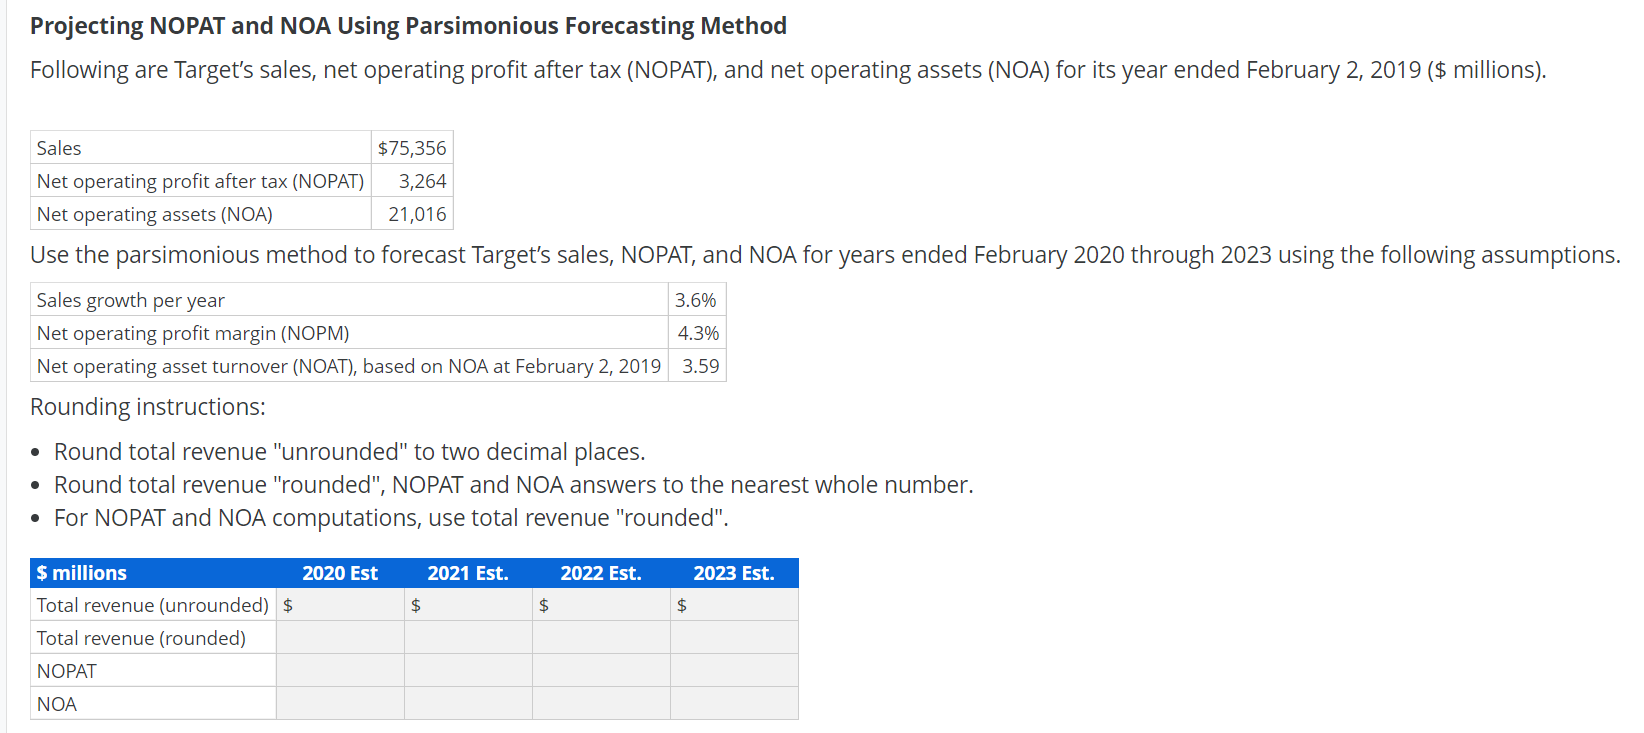The width and height of the screenshot is (1644, 733).
Task: Click the 2022 Est. NOPAT input cell
Action: pyautogui.click(x=602, y=671)
